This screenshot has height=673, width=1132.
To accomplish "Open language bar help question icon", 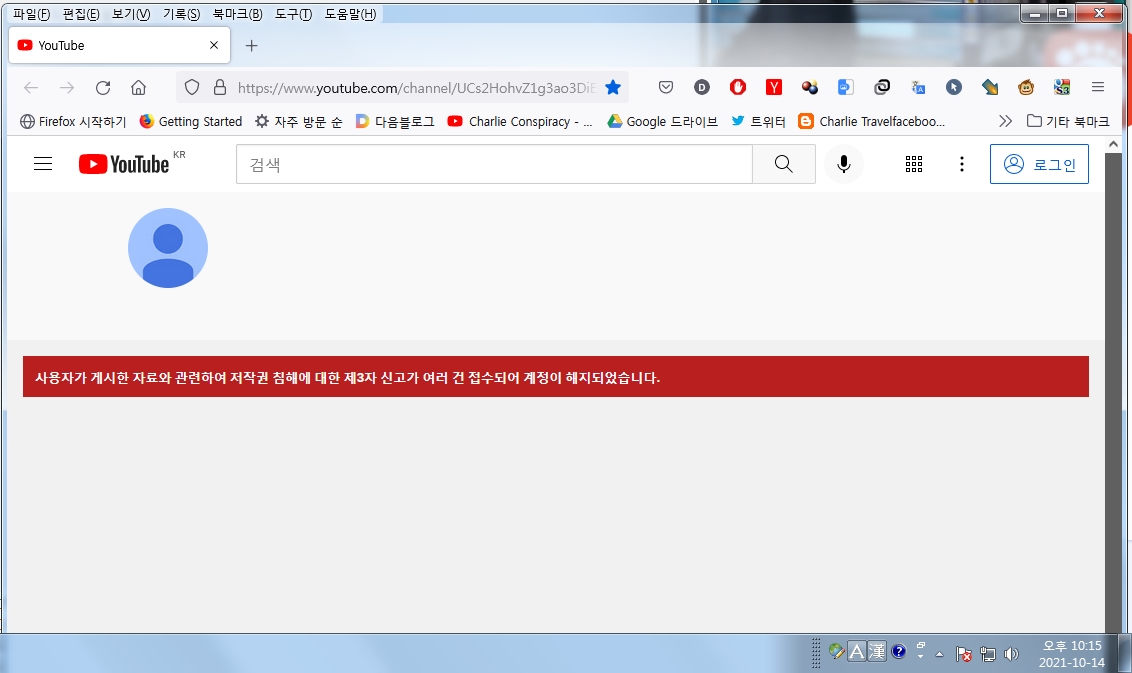I will tap(898, 651).
